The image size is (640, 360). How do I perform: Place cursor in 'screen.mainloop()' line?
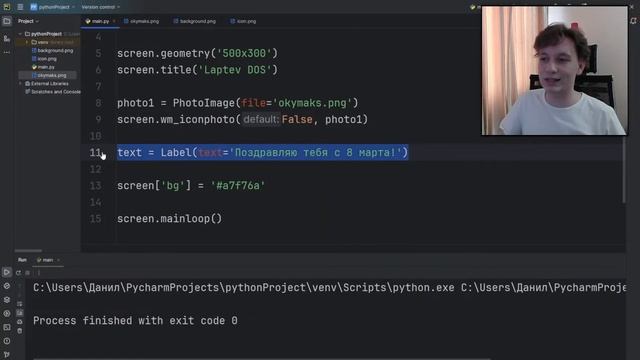[169, 219]
